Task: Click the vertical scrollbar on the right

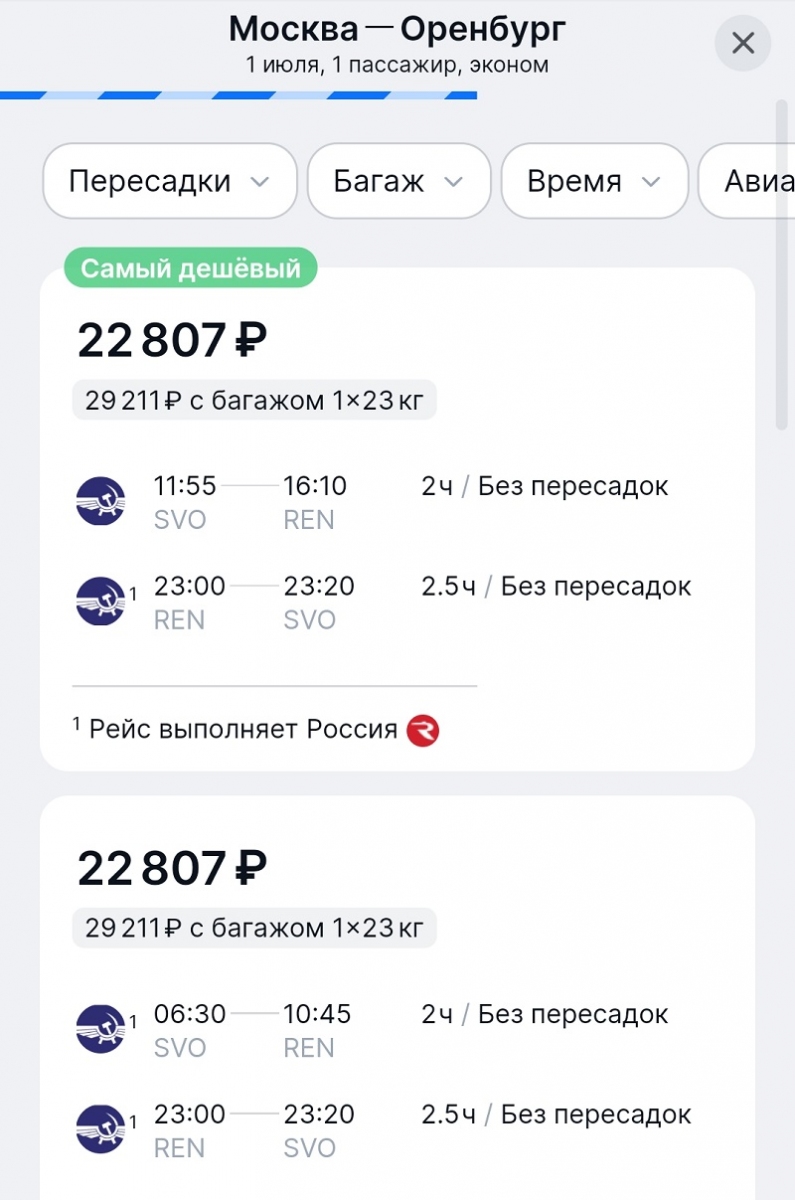Action: [782, 265]
